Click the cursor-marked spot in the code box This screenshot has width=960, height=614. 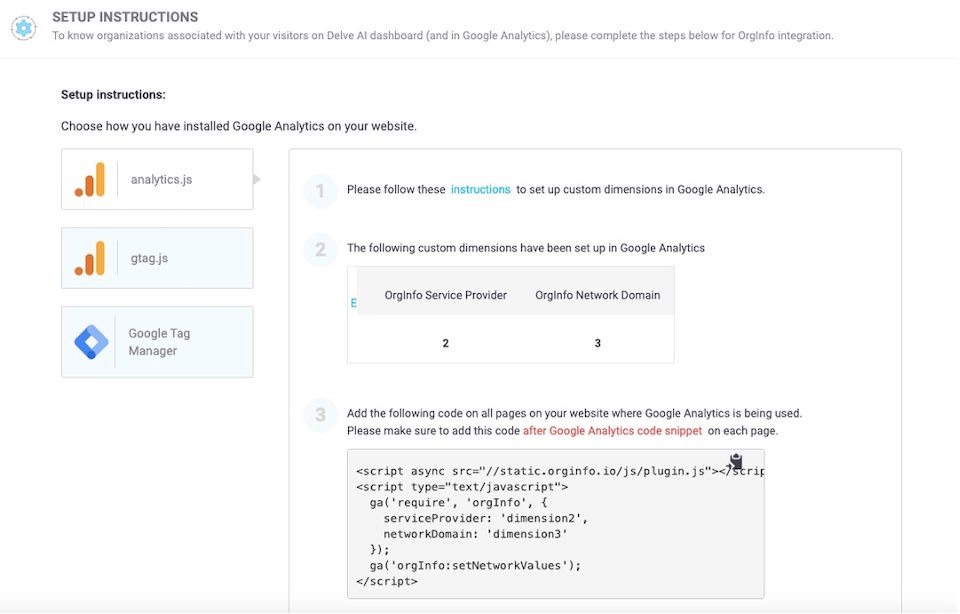pos(735,463)
